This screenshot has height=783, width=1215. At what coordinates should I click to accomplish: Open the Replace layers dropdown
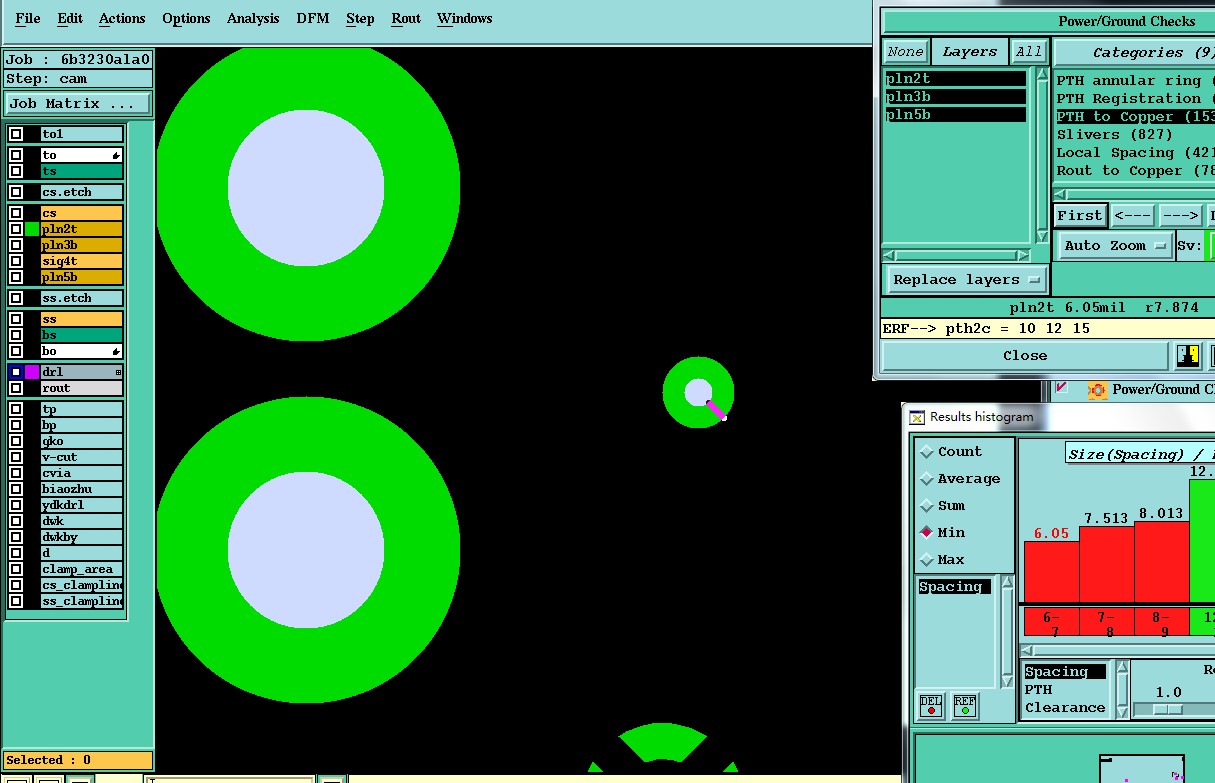[966, 279]
